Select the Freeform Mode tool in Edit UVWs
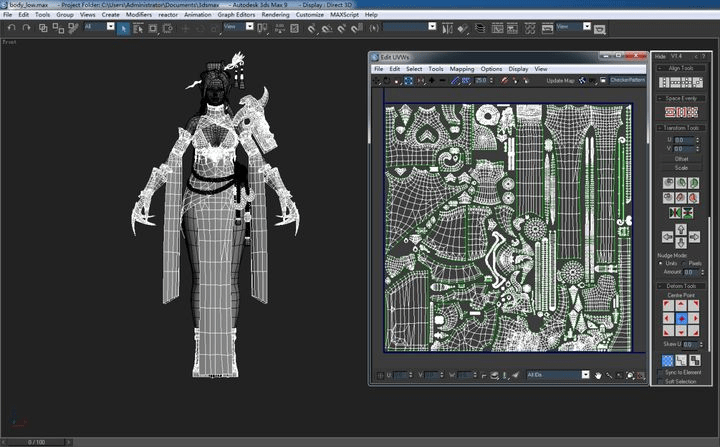720x447 pixels. tap(408, 81)
